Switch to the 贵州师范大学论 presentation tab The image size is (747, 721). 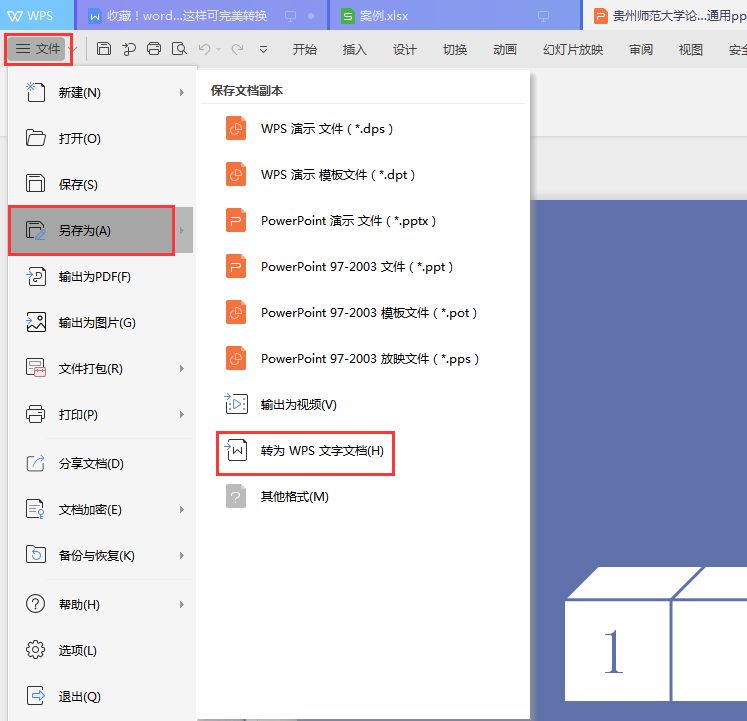click(x=666, y=16)
